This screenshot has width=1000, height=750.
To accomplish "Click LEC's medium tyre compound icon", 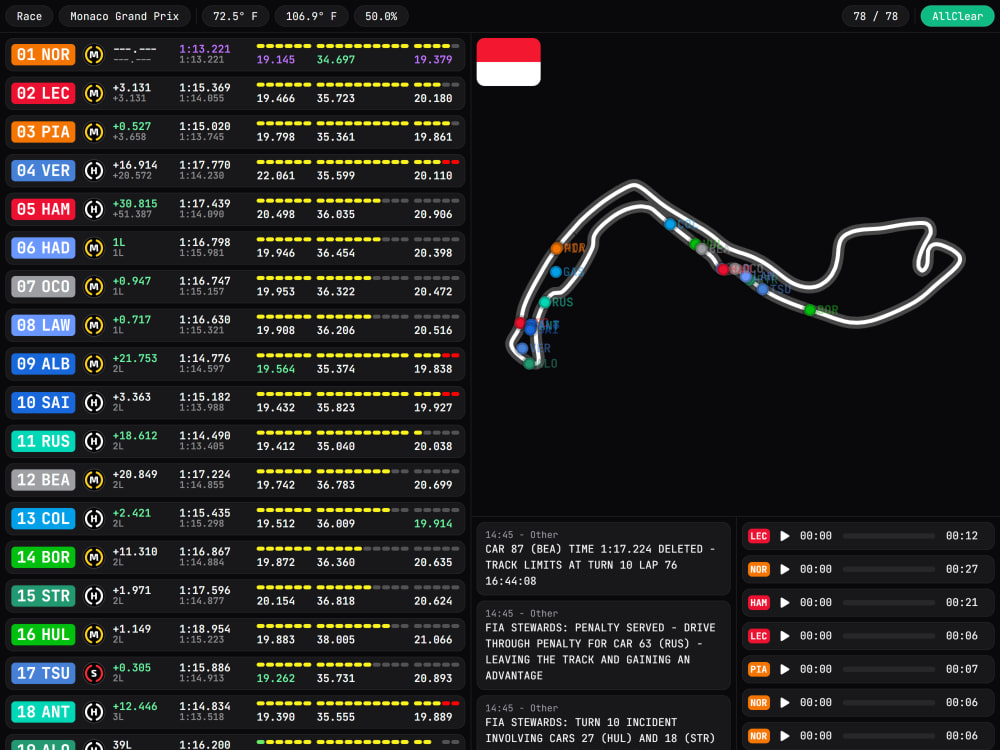I will [x=94, y=93].
